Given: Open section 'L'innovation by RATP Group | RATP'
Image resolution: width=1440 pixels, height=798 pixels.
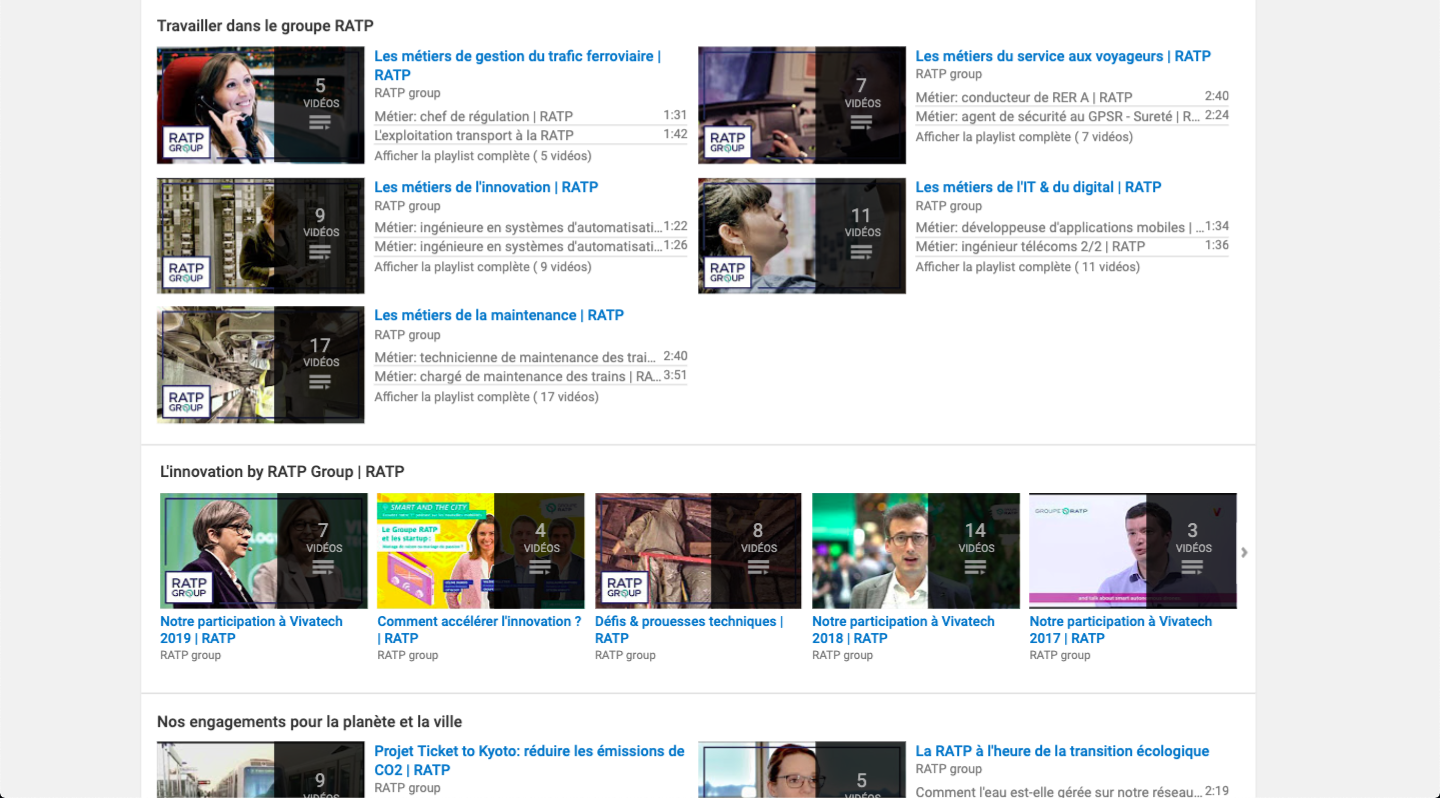Looking at the screenshot, I should (x=282, y=472).
